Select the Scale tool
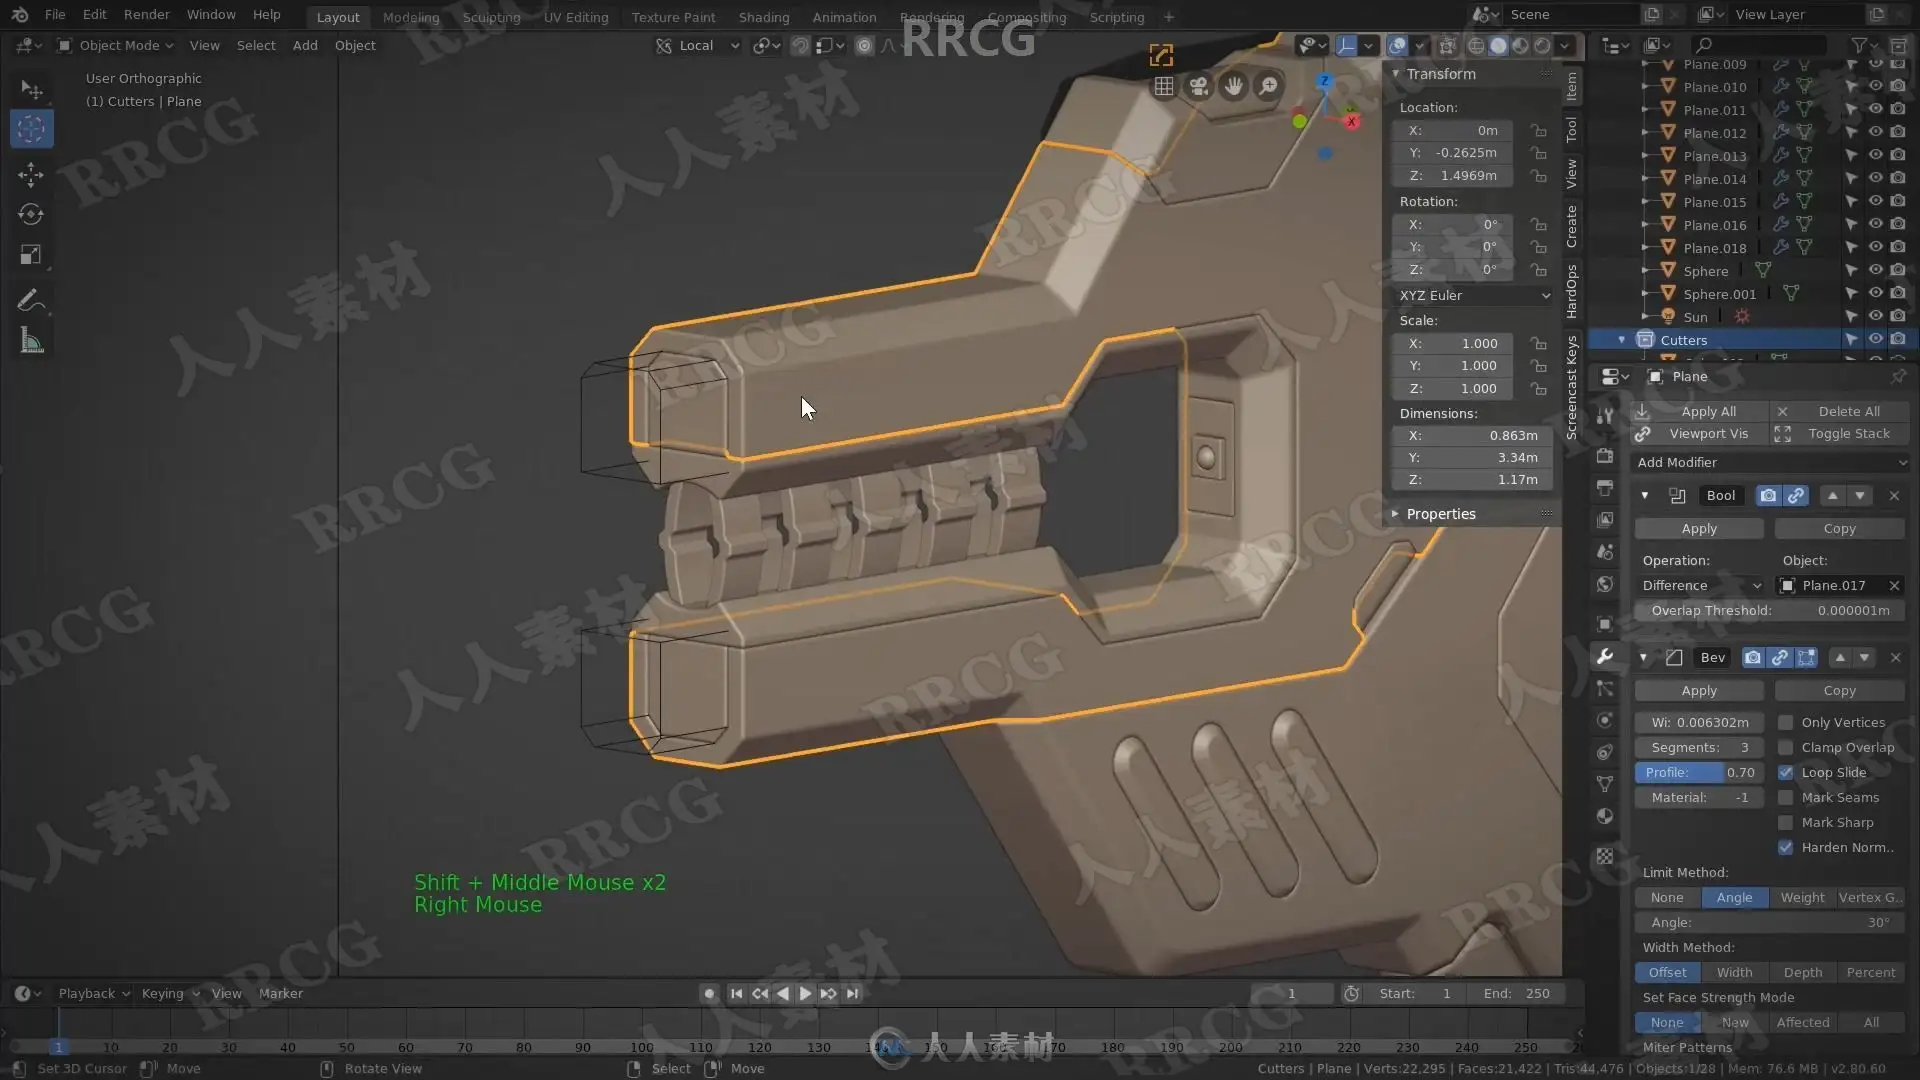This screenshot has height=1080, width=1920. [x=30, y=255]
